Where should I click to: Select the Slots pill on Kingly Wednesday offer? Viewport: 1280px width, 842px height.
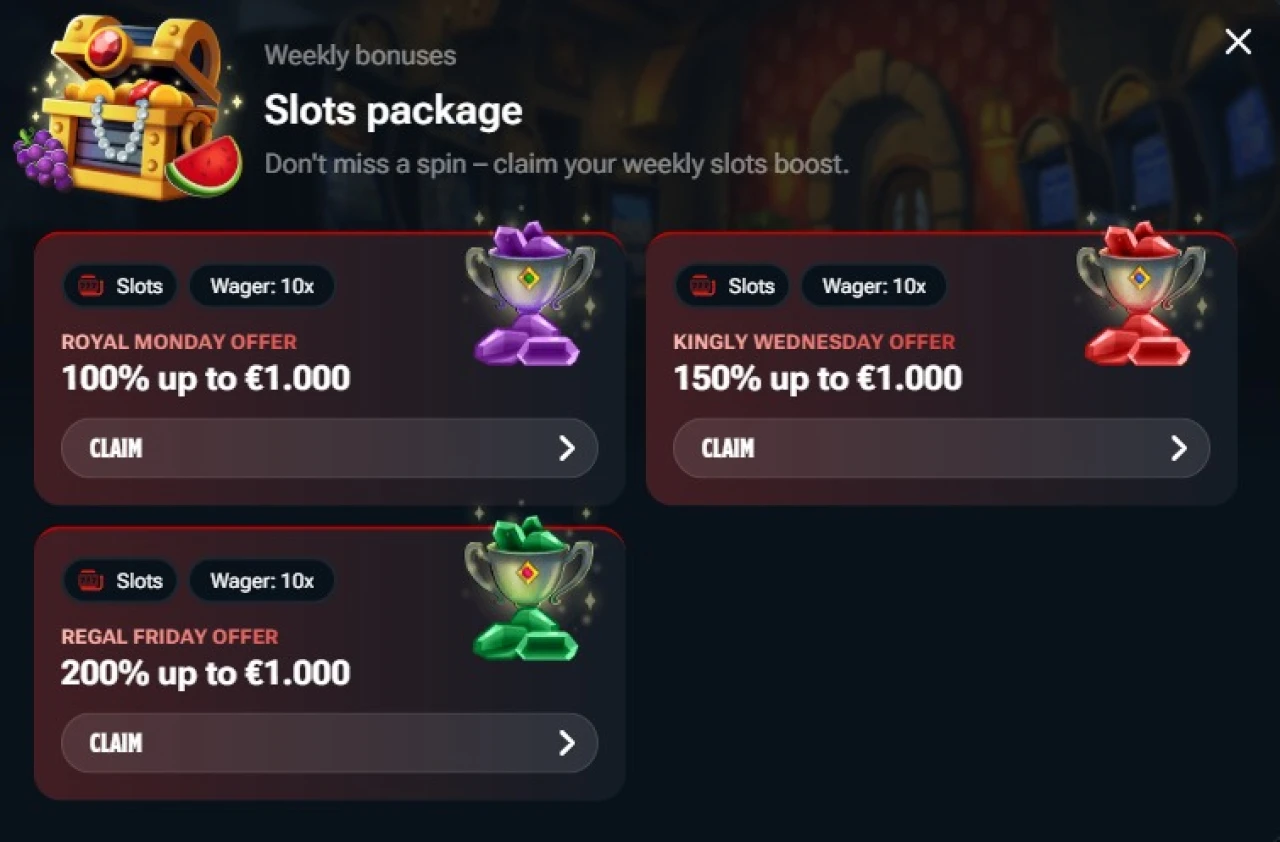tap(731, 286)
